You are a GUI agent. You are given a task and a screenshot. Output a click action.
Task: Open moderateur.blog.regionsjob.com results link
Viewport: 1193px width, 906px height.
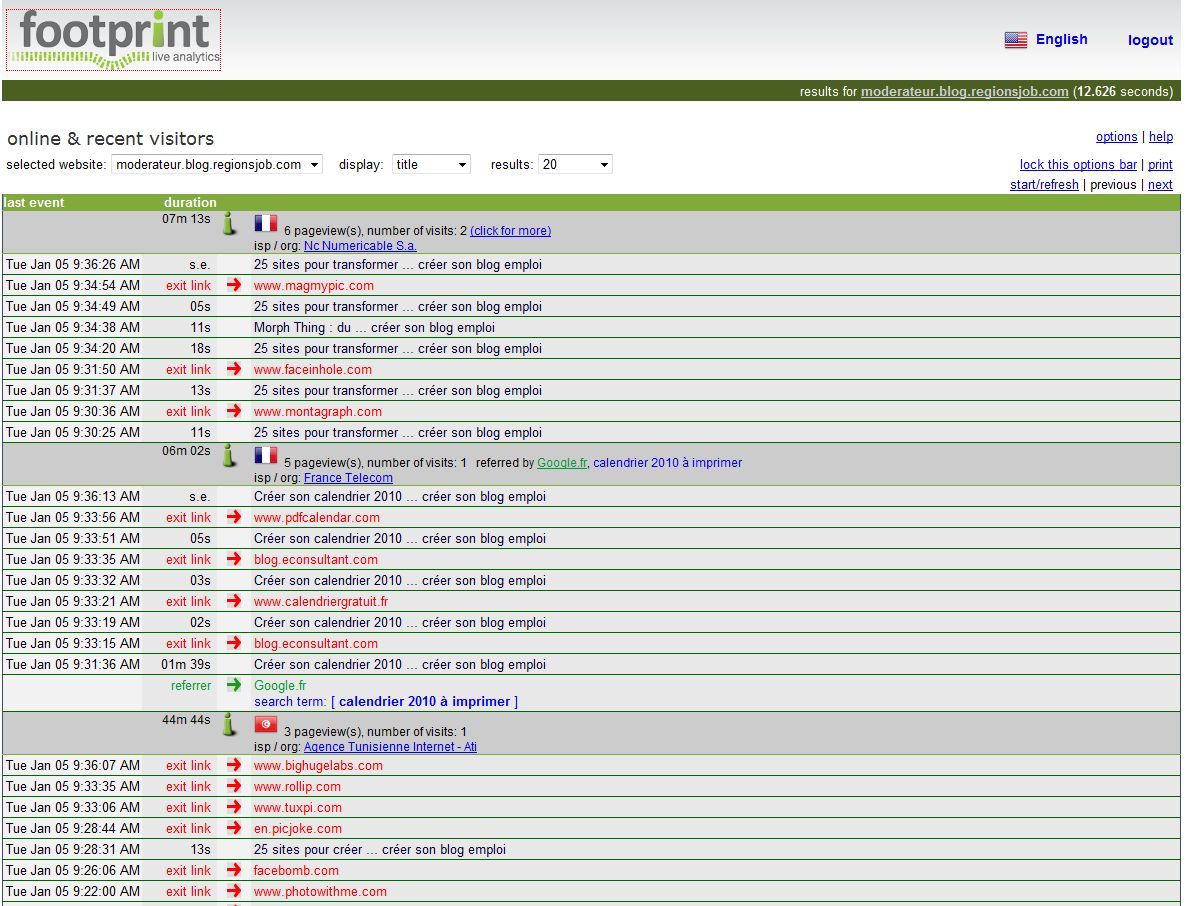964,91
